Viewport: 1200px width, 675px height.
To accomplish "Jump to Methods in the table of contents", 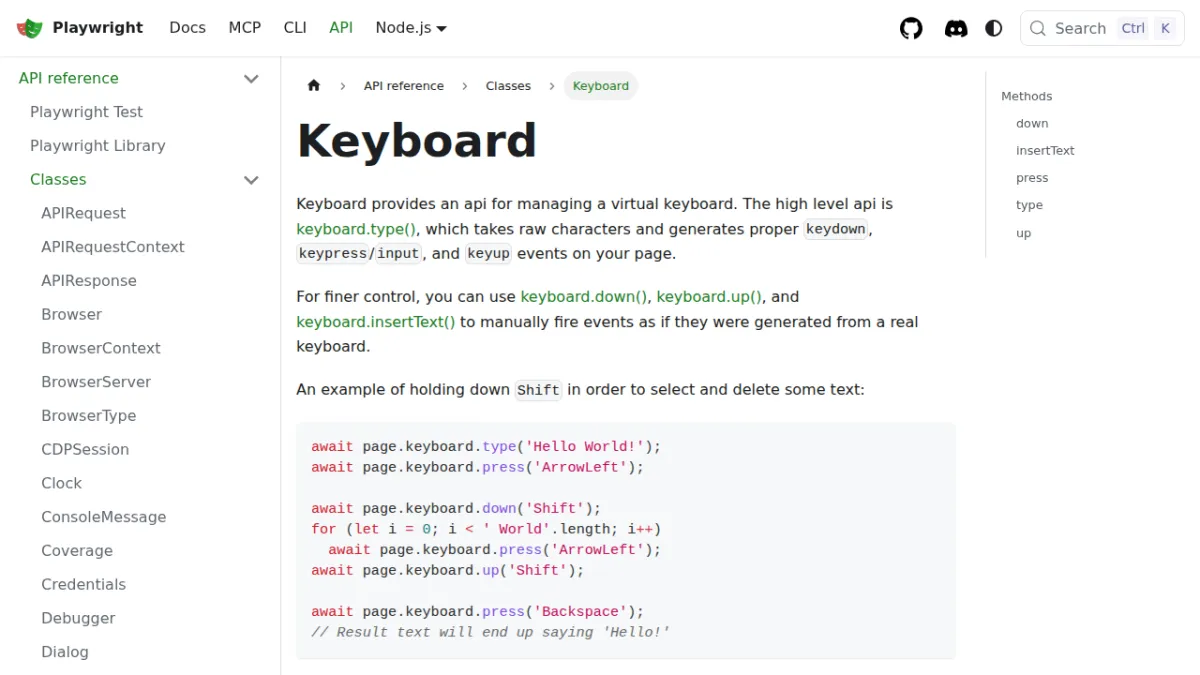I will [x=1027, y=96].
